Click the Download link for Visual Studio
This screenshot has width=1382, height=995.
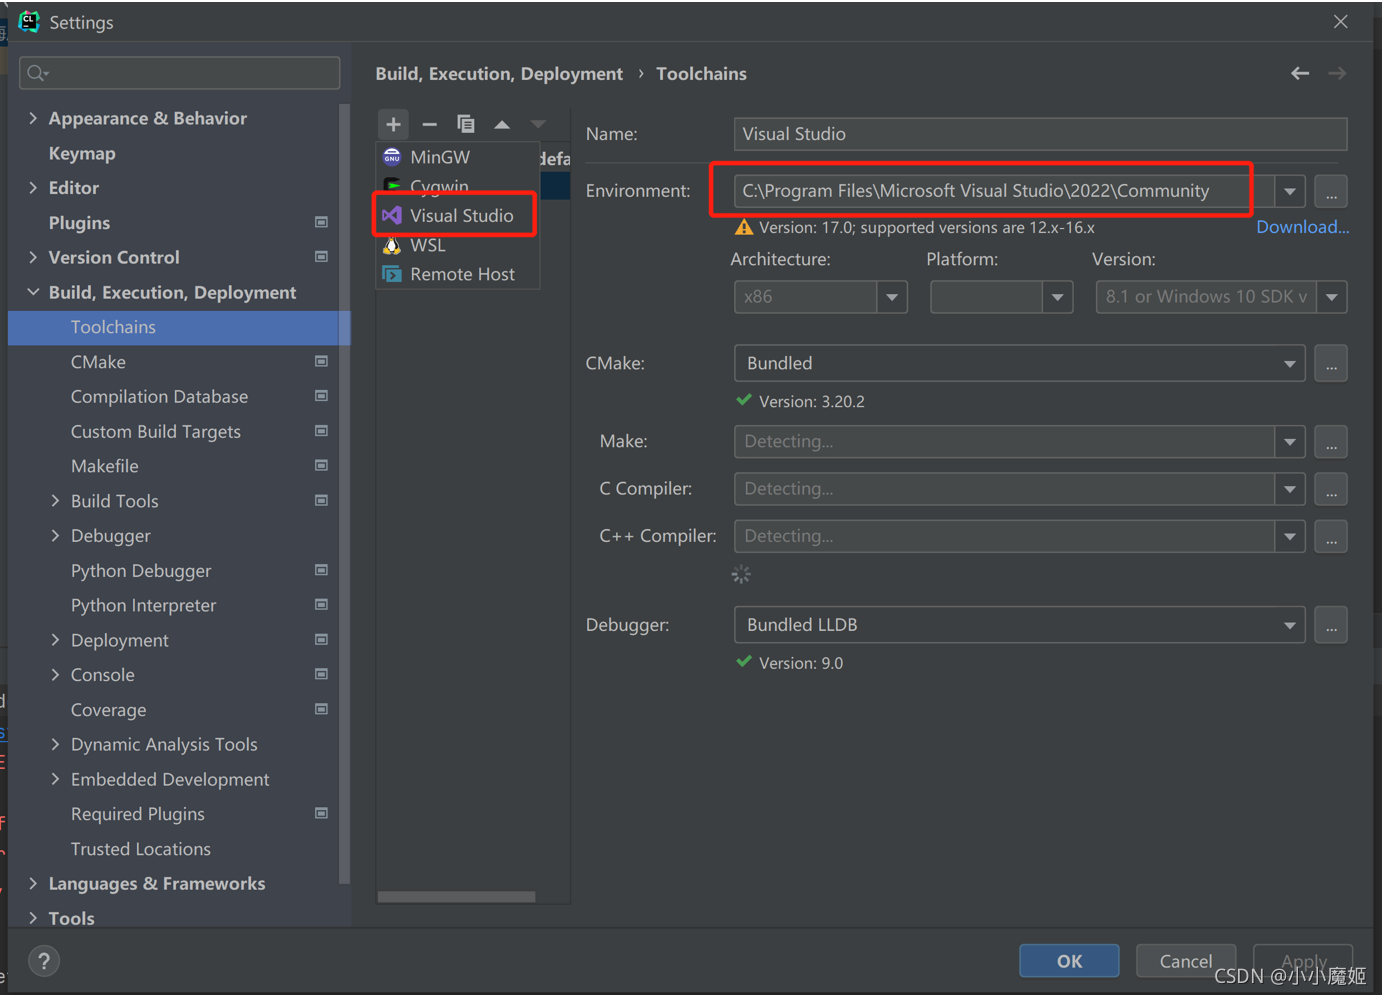coord(1302,227)
